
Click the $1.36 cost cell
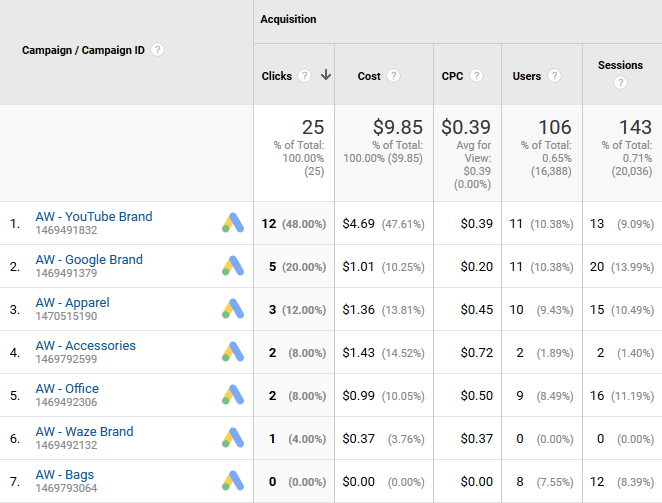point(383,310)
